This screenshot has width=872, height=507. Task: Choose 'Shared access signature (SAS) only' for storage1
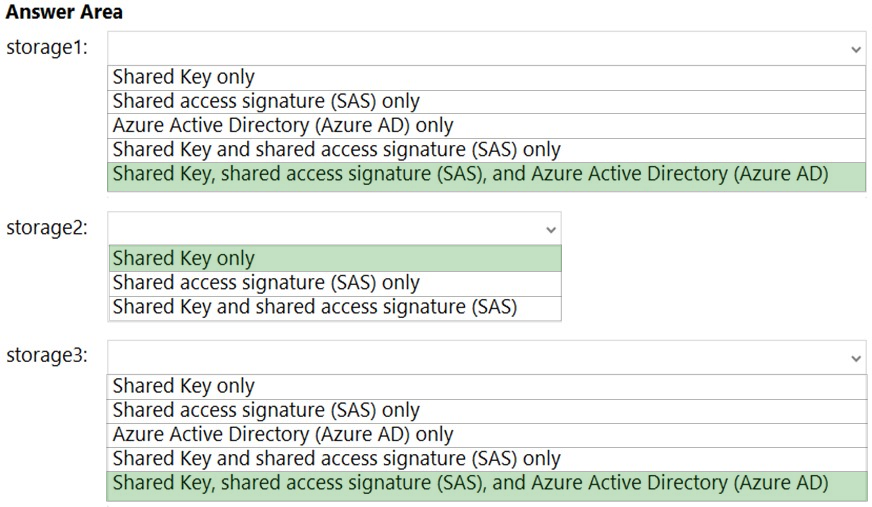[x=487, y=102]
